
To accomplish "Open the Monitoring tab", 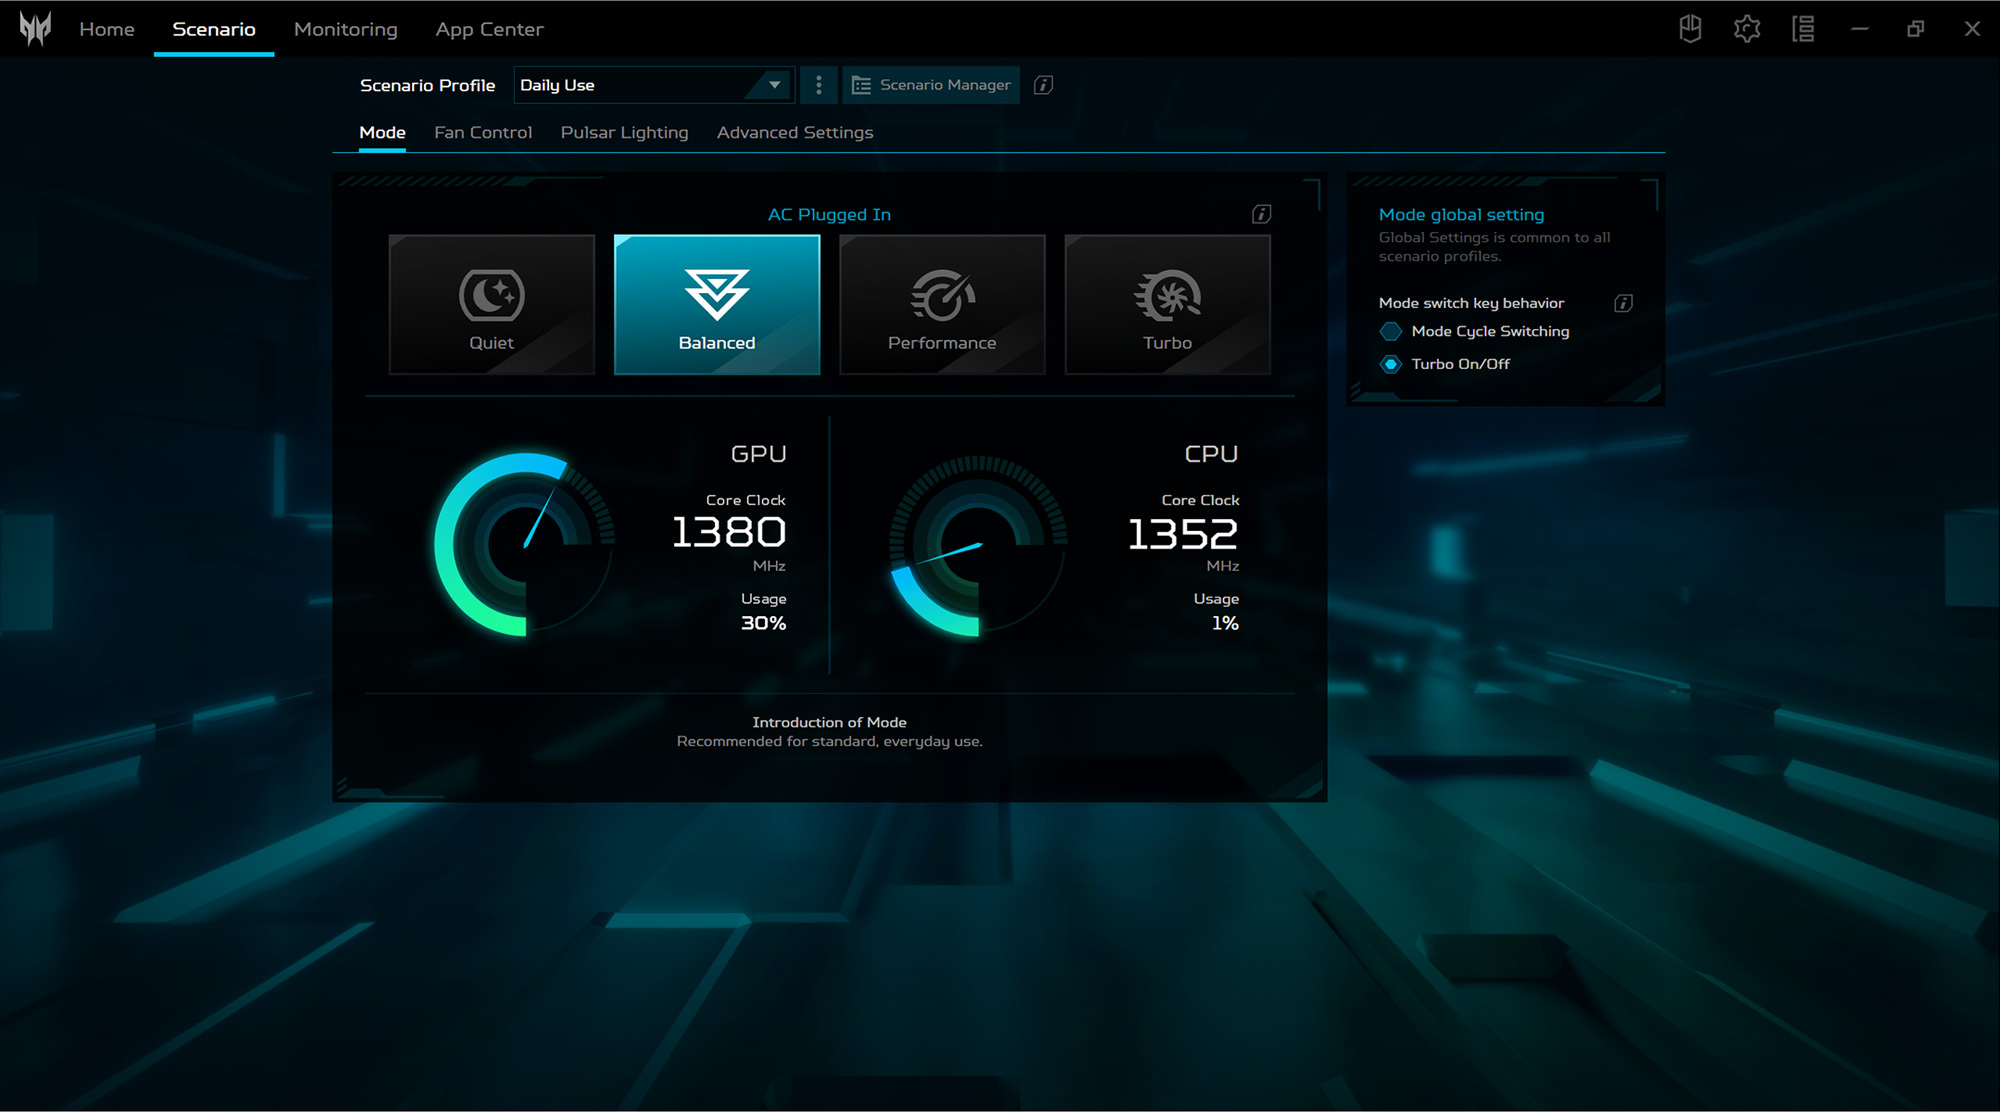I will tap(346, 29).
